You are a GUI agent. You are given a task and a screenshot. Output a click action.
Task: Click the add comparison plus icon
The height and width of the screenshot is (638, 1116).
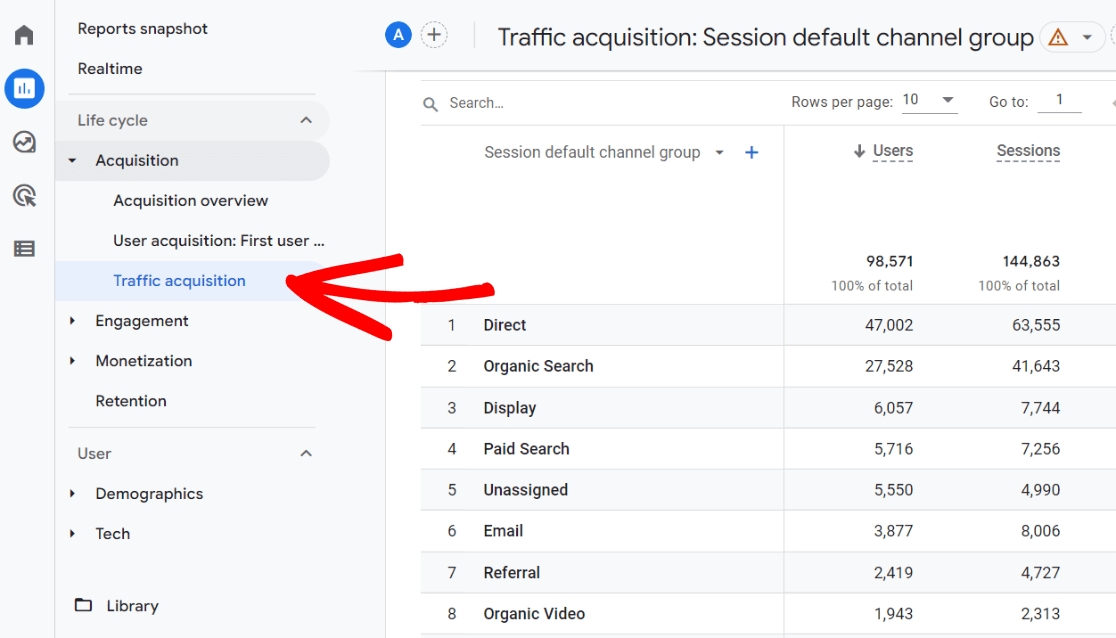(434, 36)
